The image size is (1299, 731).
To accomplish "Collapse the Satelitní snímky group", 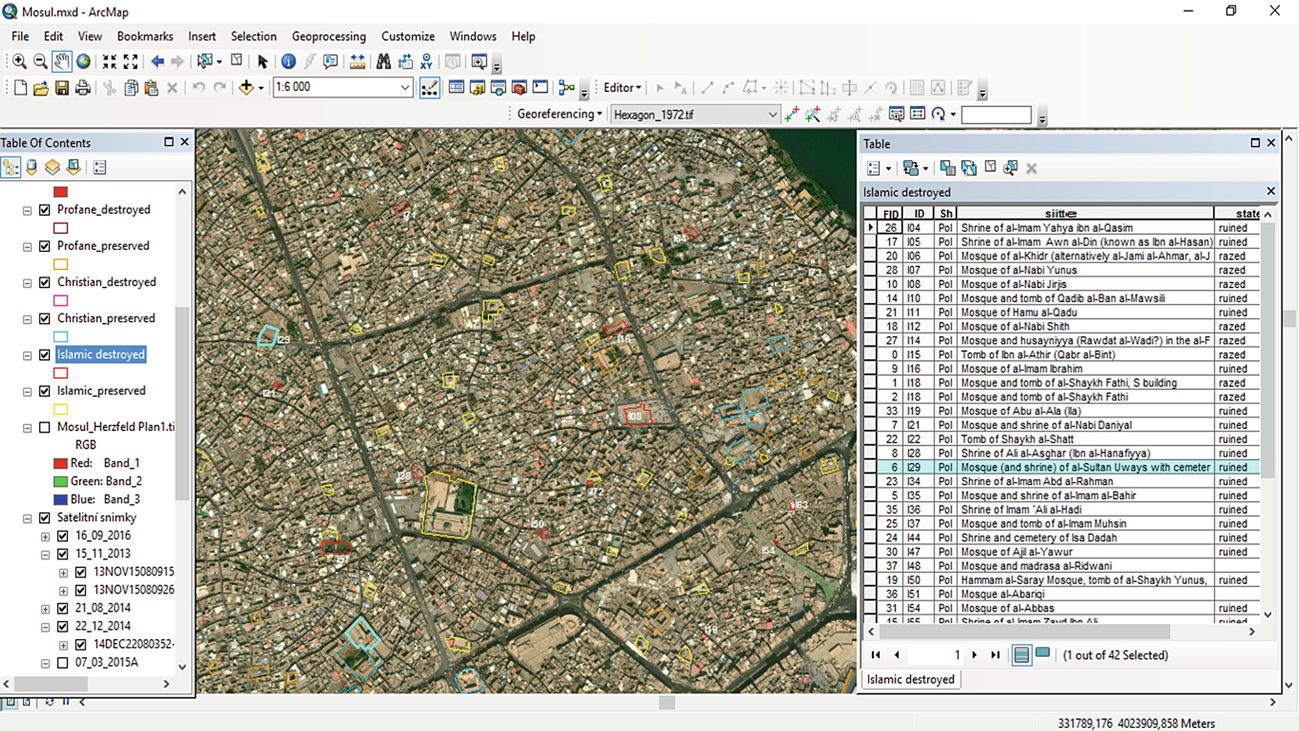I will click(28, 518).
